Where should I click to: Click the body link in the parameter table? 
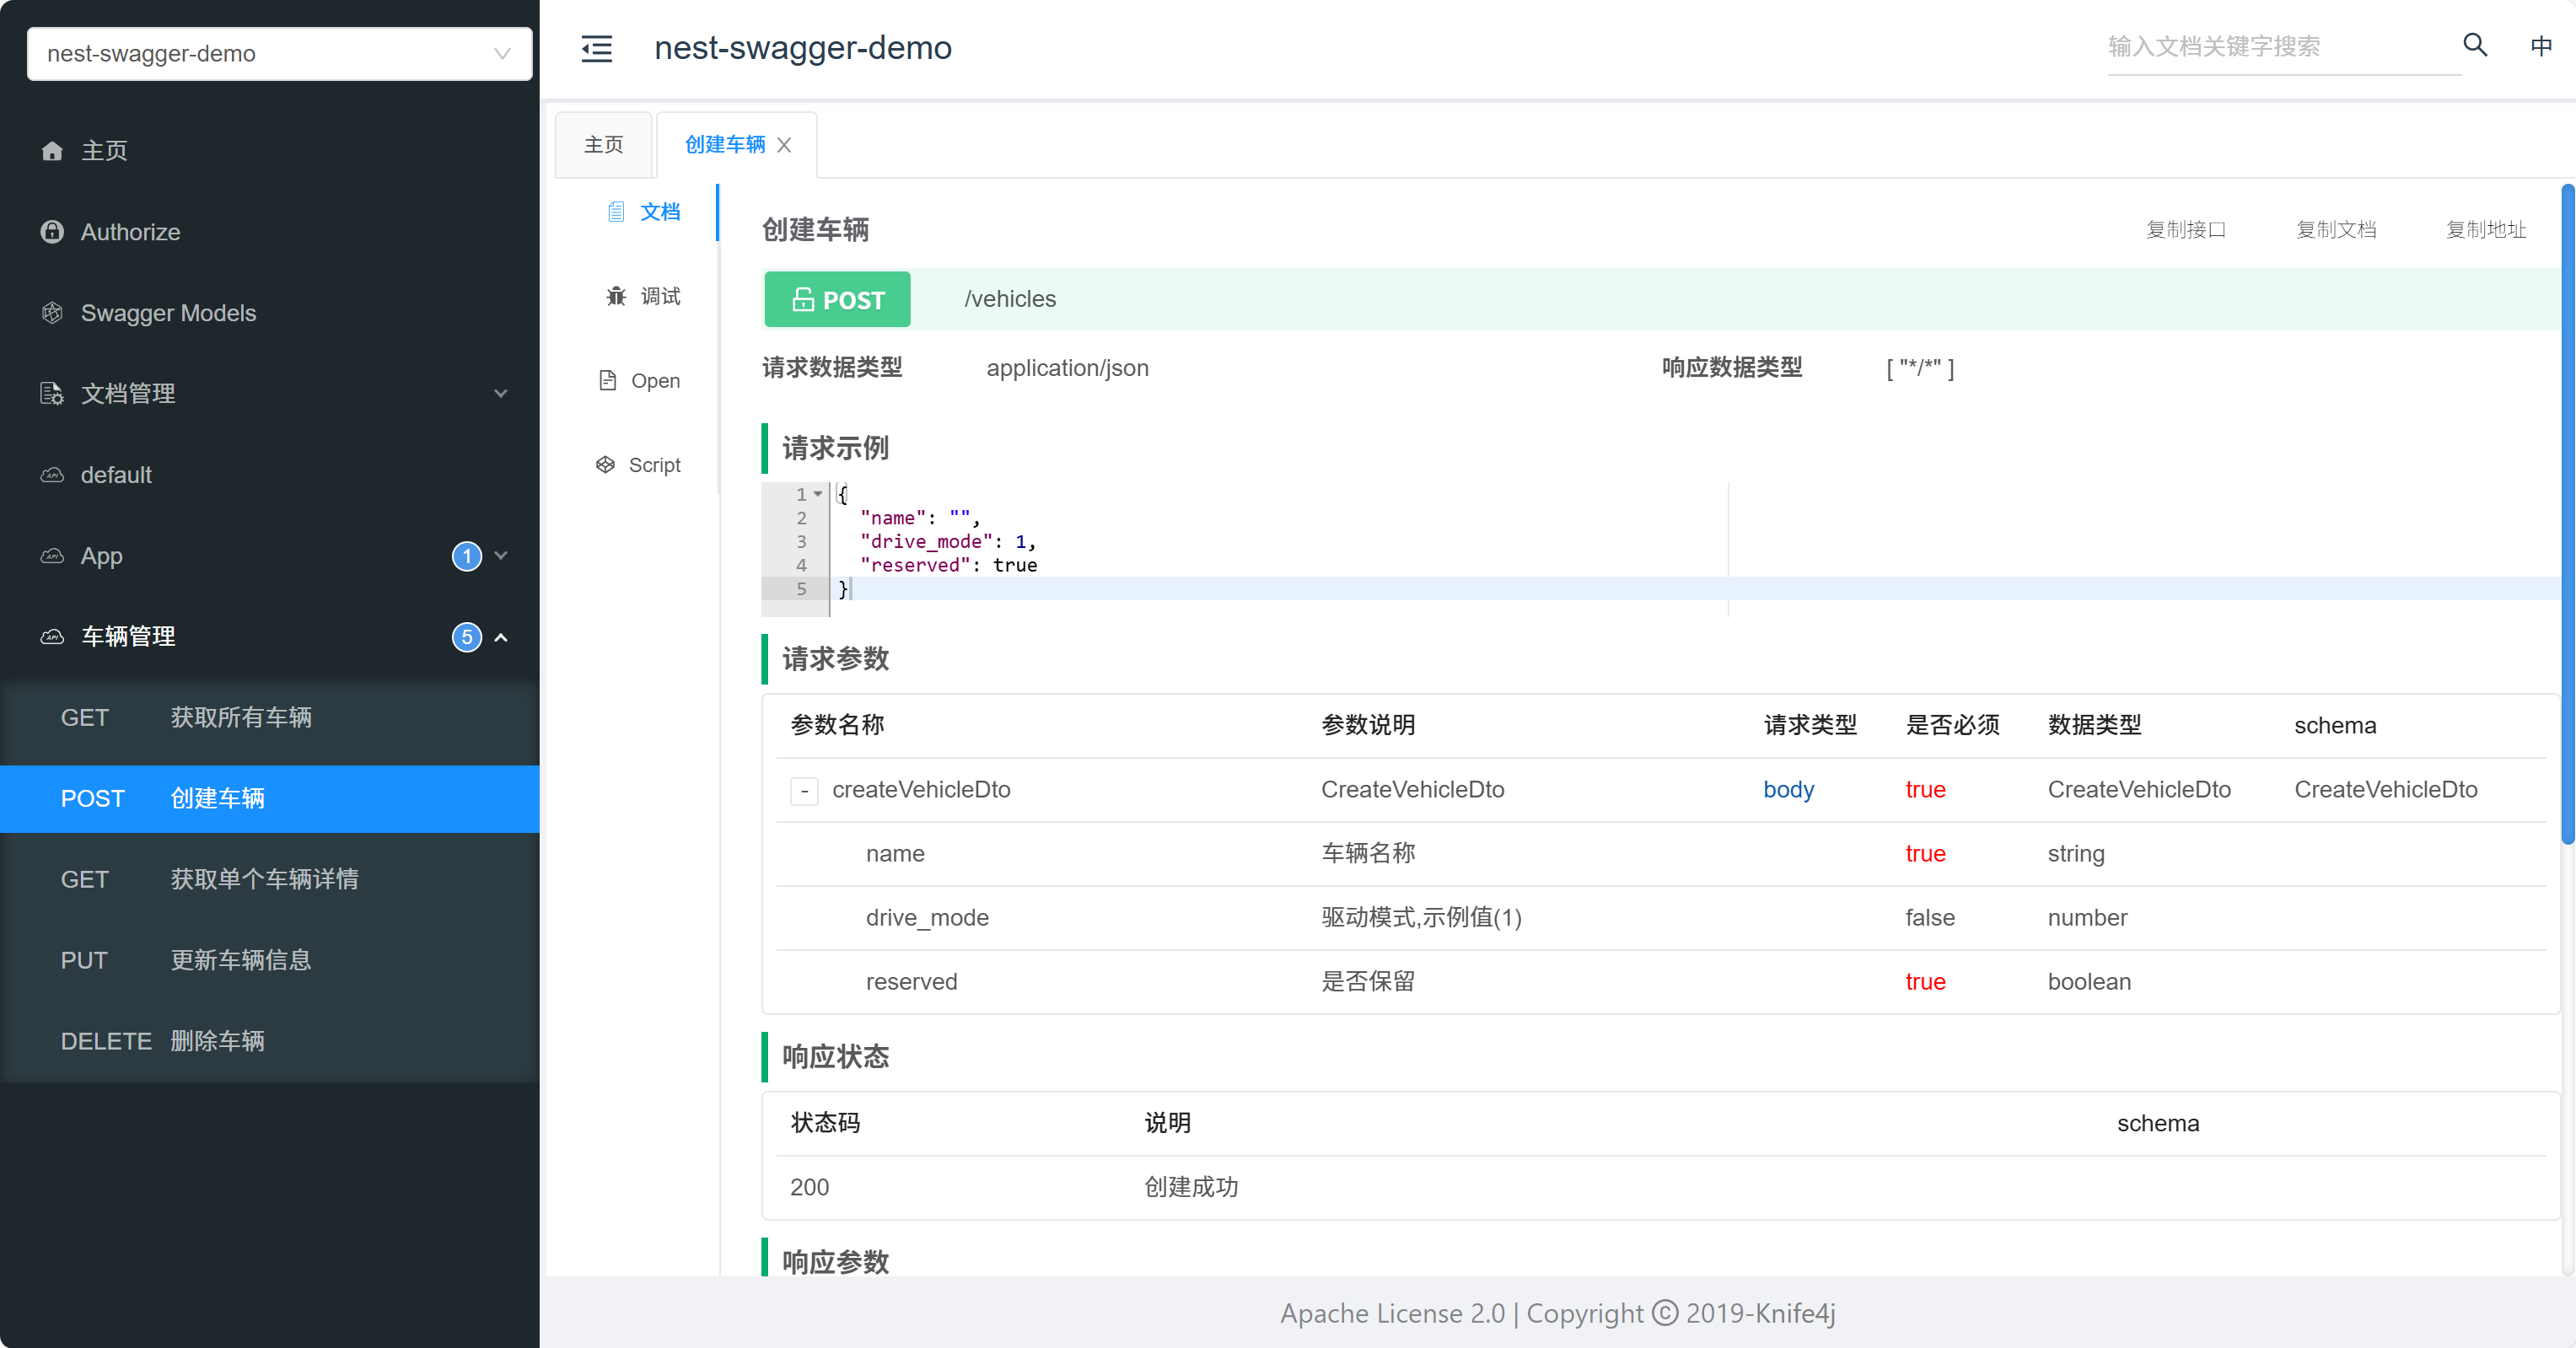(1788, 790)
